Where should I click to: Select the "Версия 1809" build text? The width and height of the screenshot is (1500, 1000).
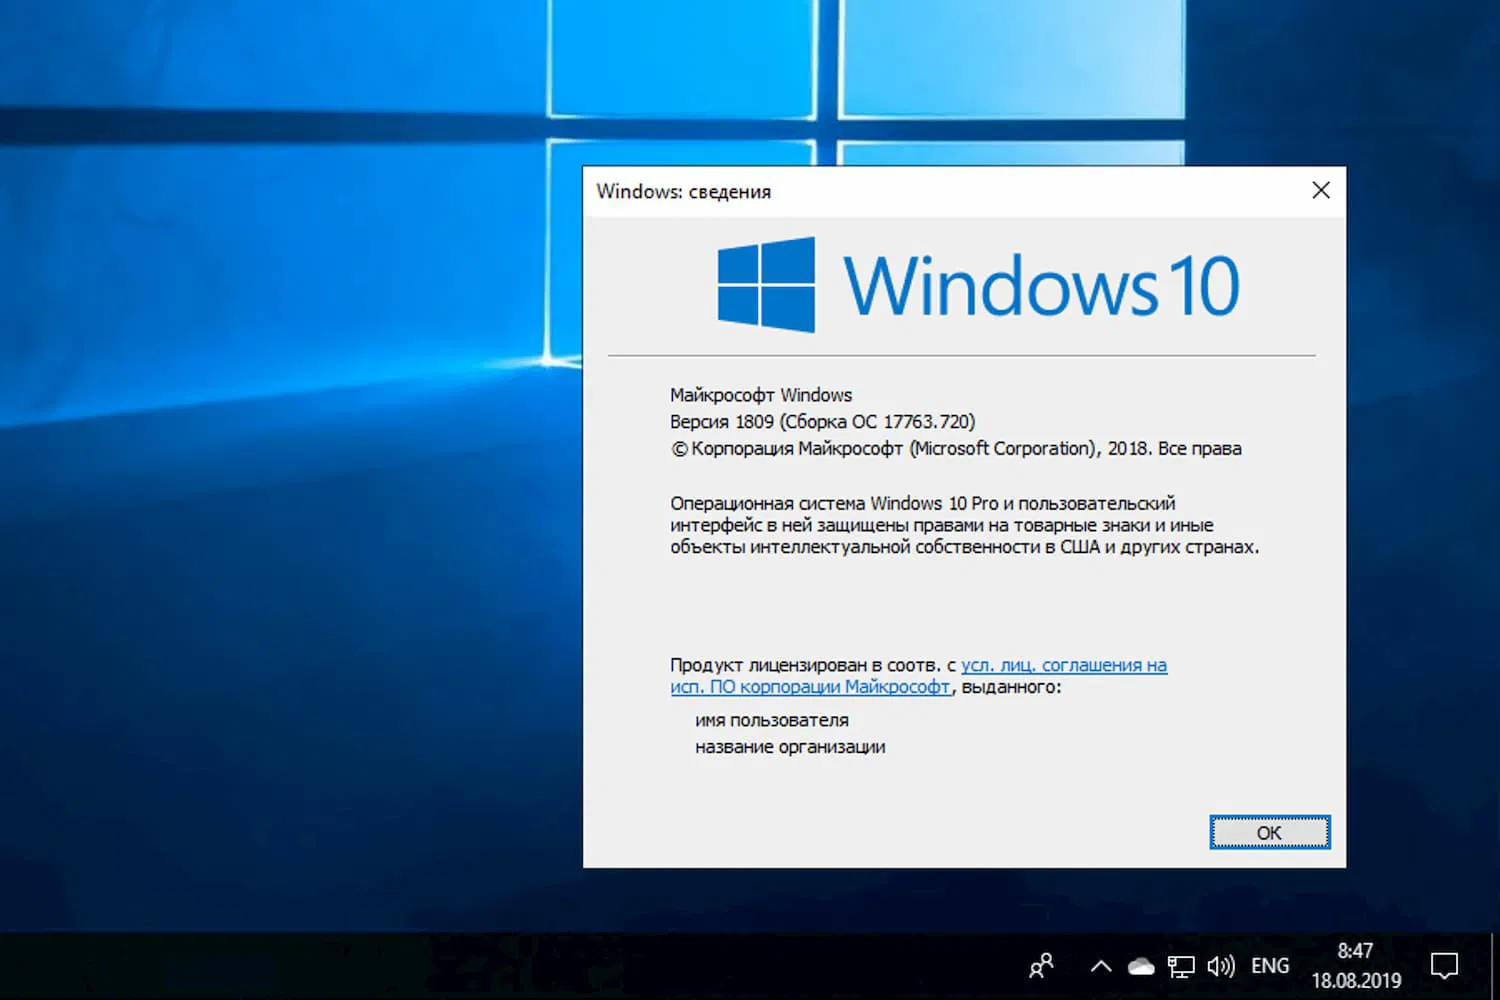point(822,421)
